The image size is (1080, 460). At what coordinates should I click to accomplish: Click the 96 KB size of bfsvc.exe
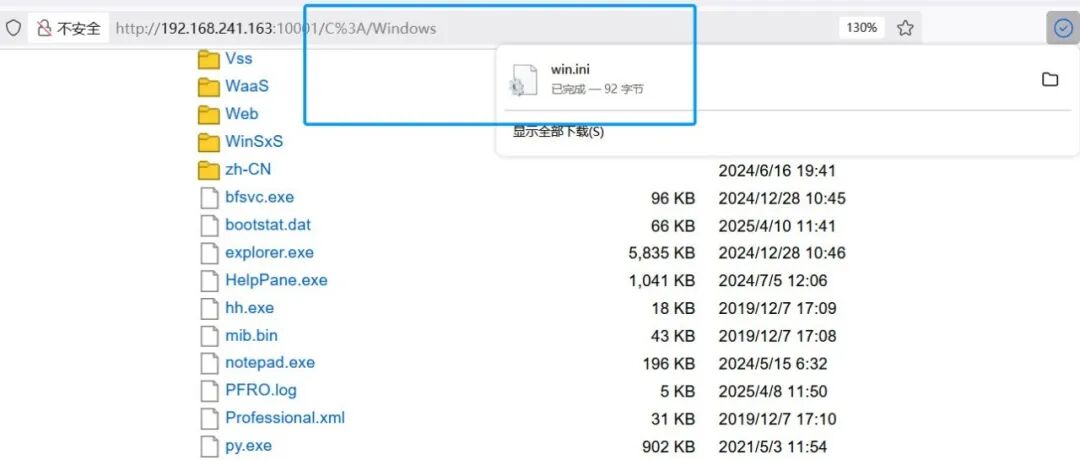point(673,198)
